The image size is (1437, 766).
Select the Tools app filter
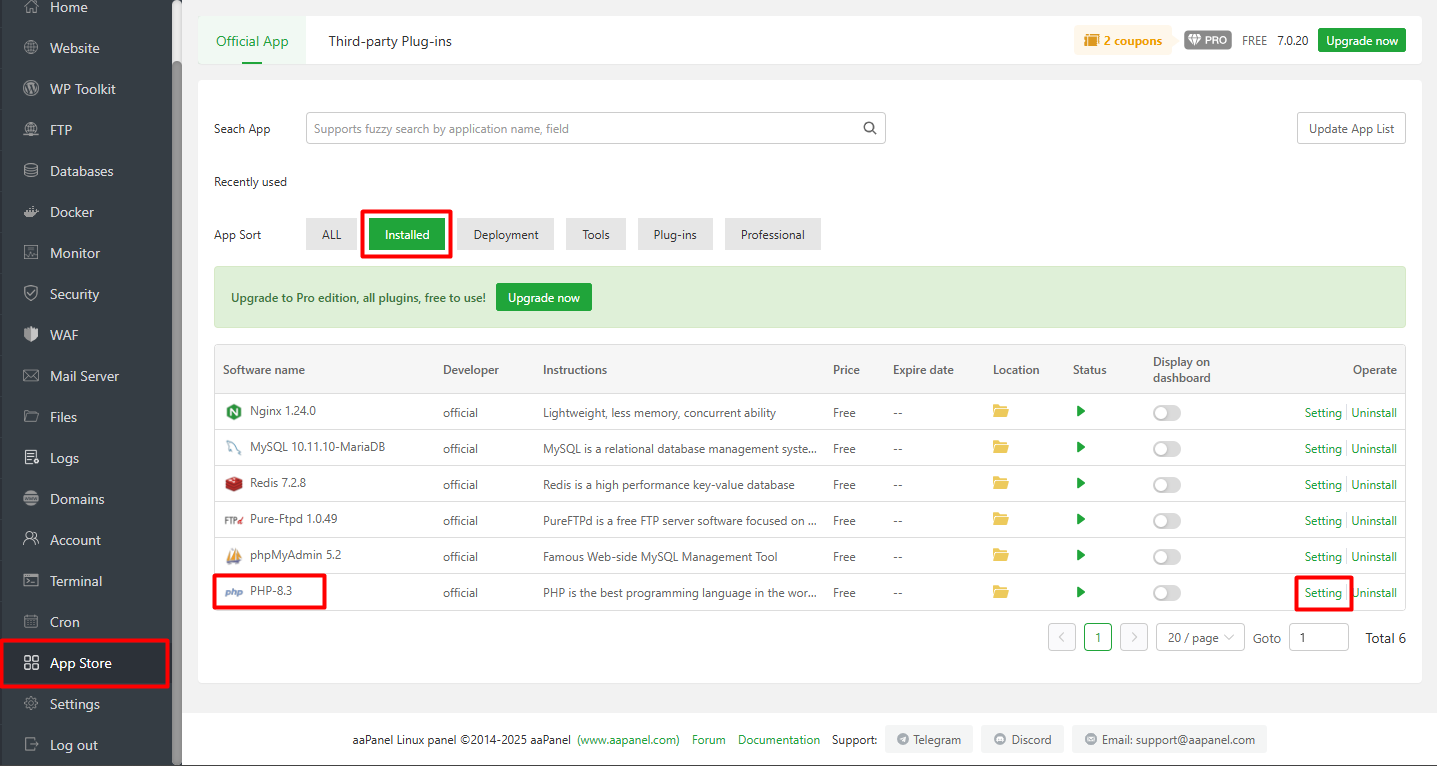pyautogui.click(x=596, y=234)
